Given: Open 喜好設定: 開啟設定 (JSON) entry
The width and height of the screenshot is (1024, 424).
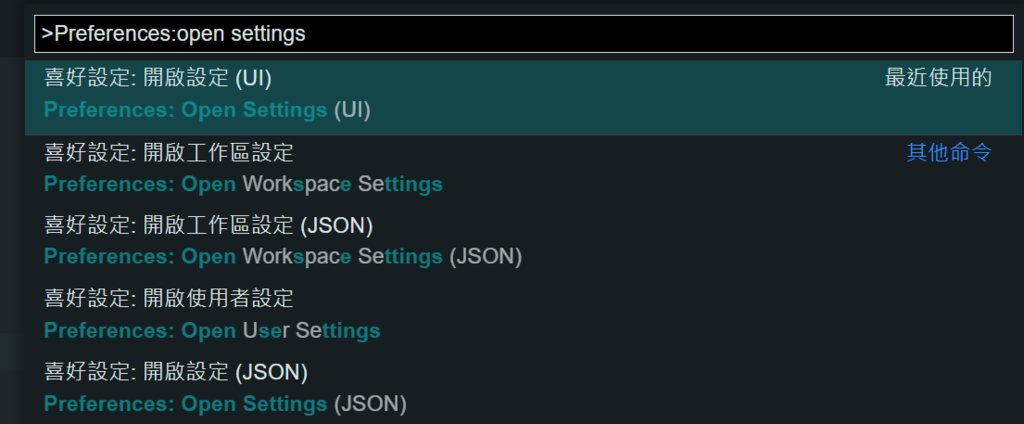Looking at the screenshot, I should pyautogui.click(x=175, y=373).
